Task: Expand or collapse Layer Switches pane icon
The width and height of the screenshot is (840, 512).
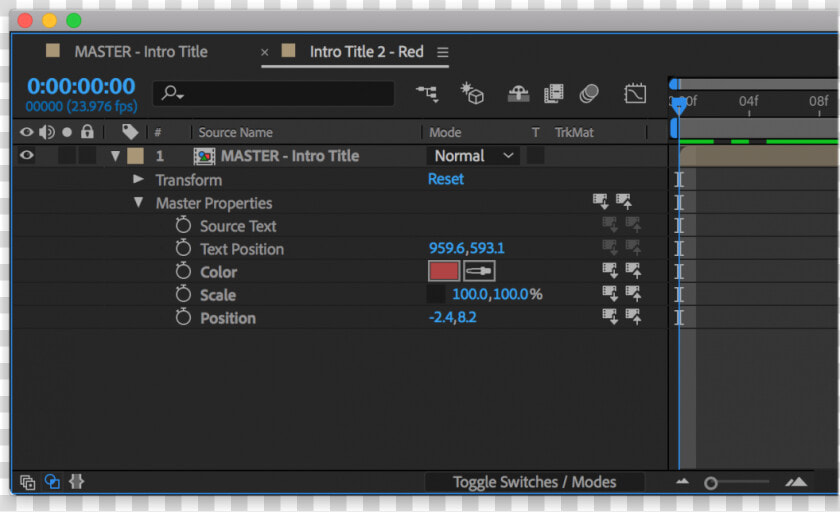Action: point(27,482)
